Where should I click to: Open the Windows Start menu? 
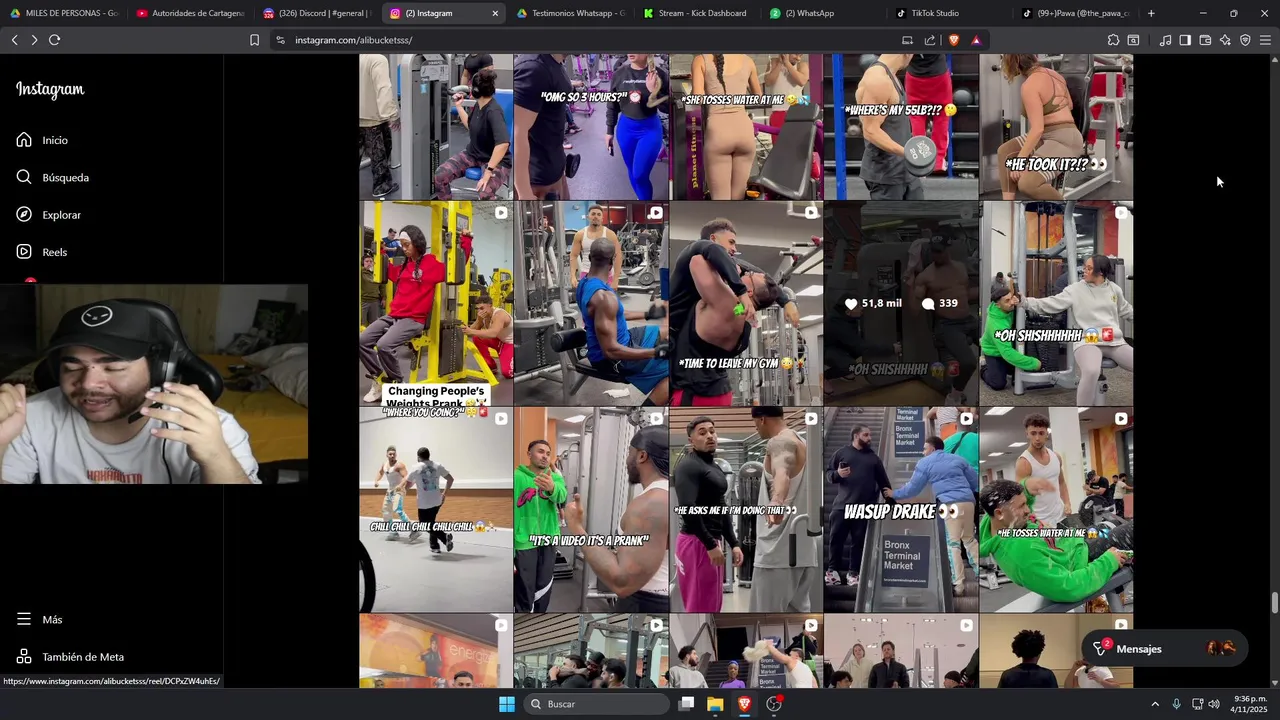(507, 704)
